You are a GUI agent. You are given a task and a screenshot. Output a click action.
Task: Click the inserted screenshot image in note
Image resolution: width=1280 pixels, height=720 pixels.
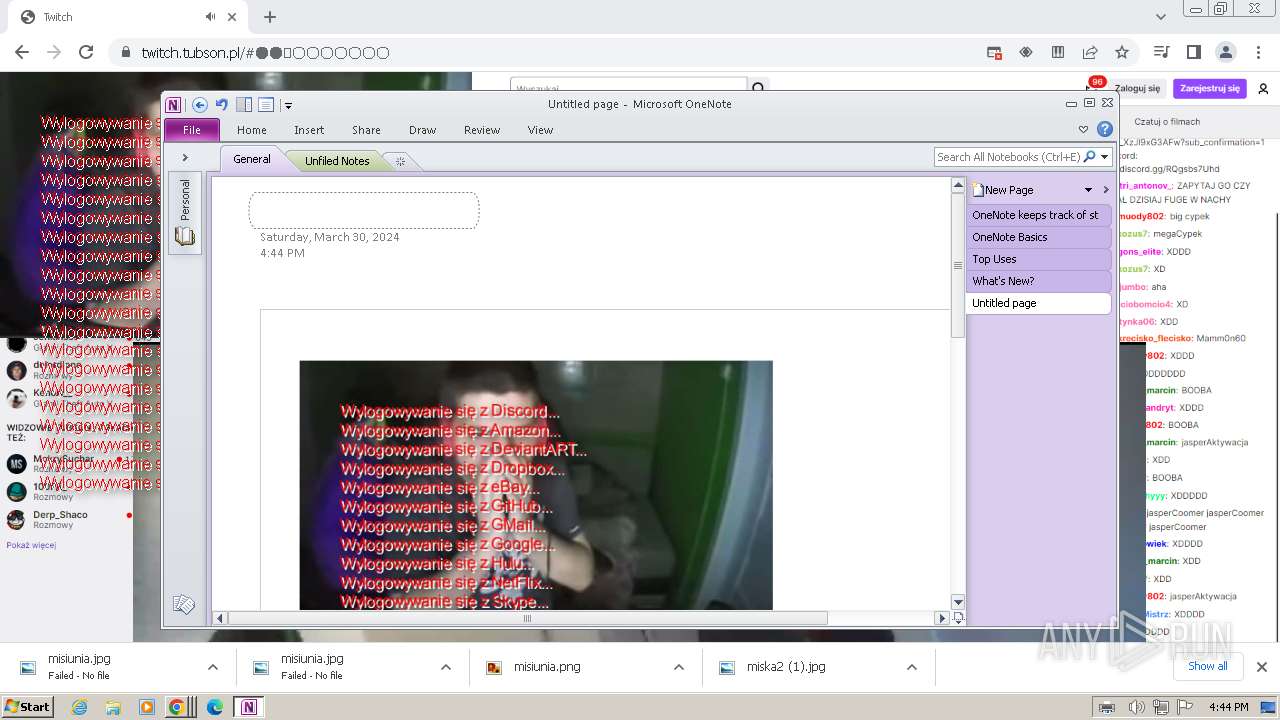536,485
